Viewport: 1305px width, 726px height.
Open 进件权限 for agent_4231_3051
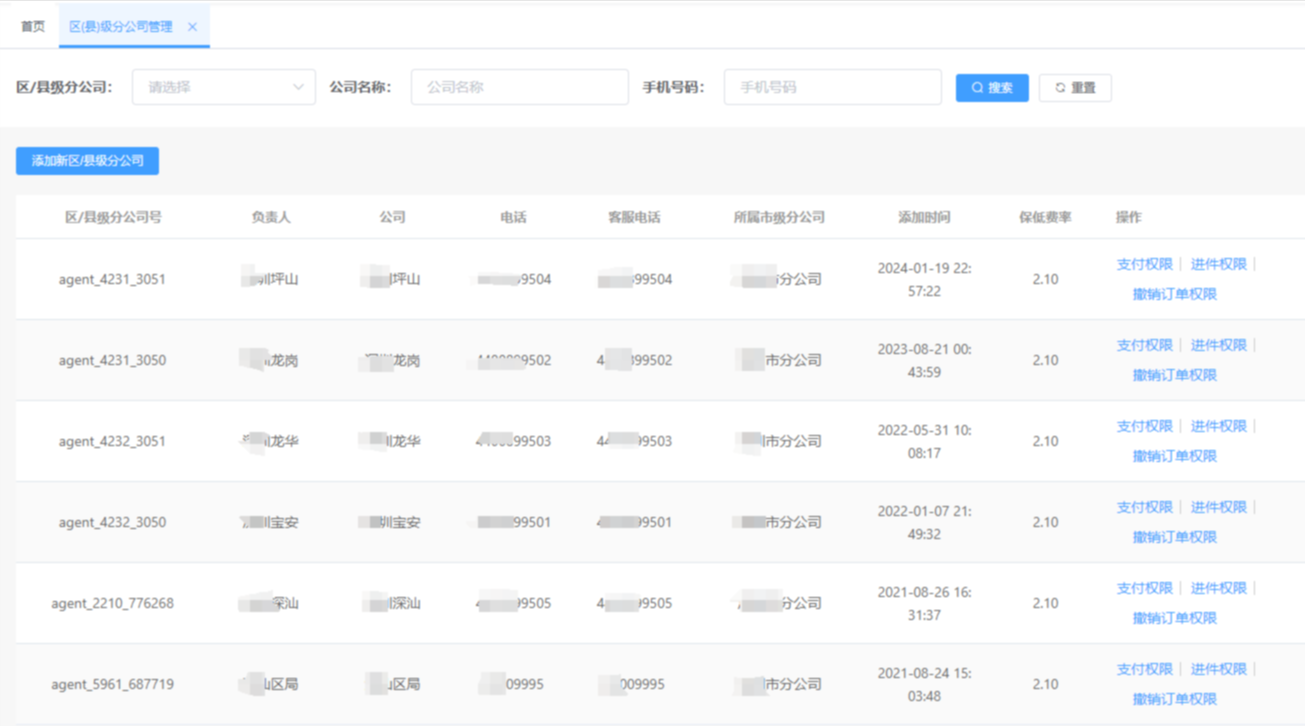(x=1218, y=264)
